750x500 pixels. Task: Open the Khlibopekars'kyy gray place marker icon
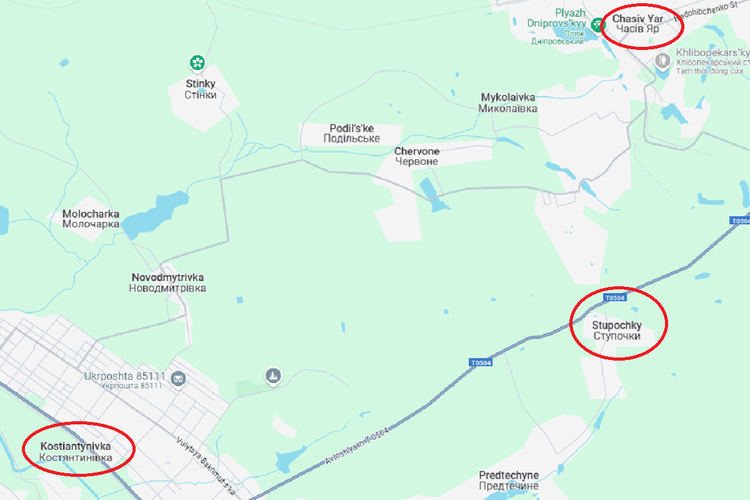[662, 61]
